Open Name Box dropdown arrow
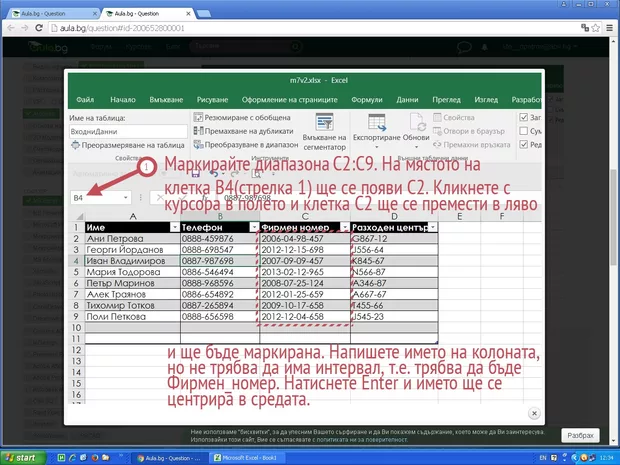Viewport: 620px width, 465px height. [125, 197]
